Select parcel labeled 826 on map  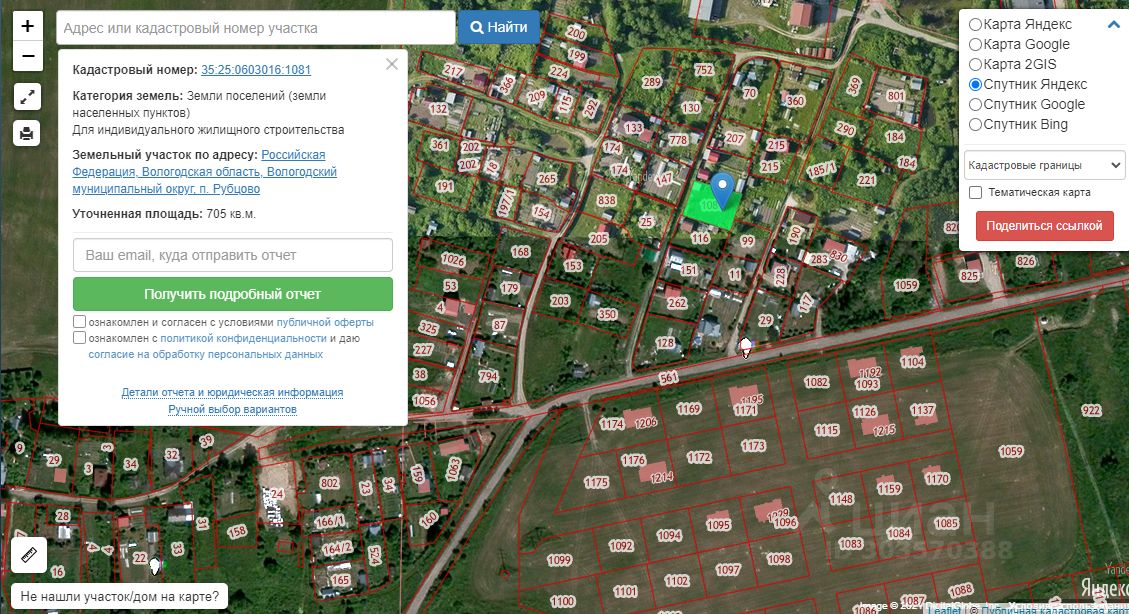click(x=1026, y=261)
